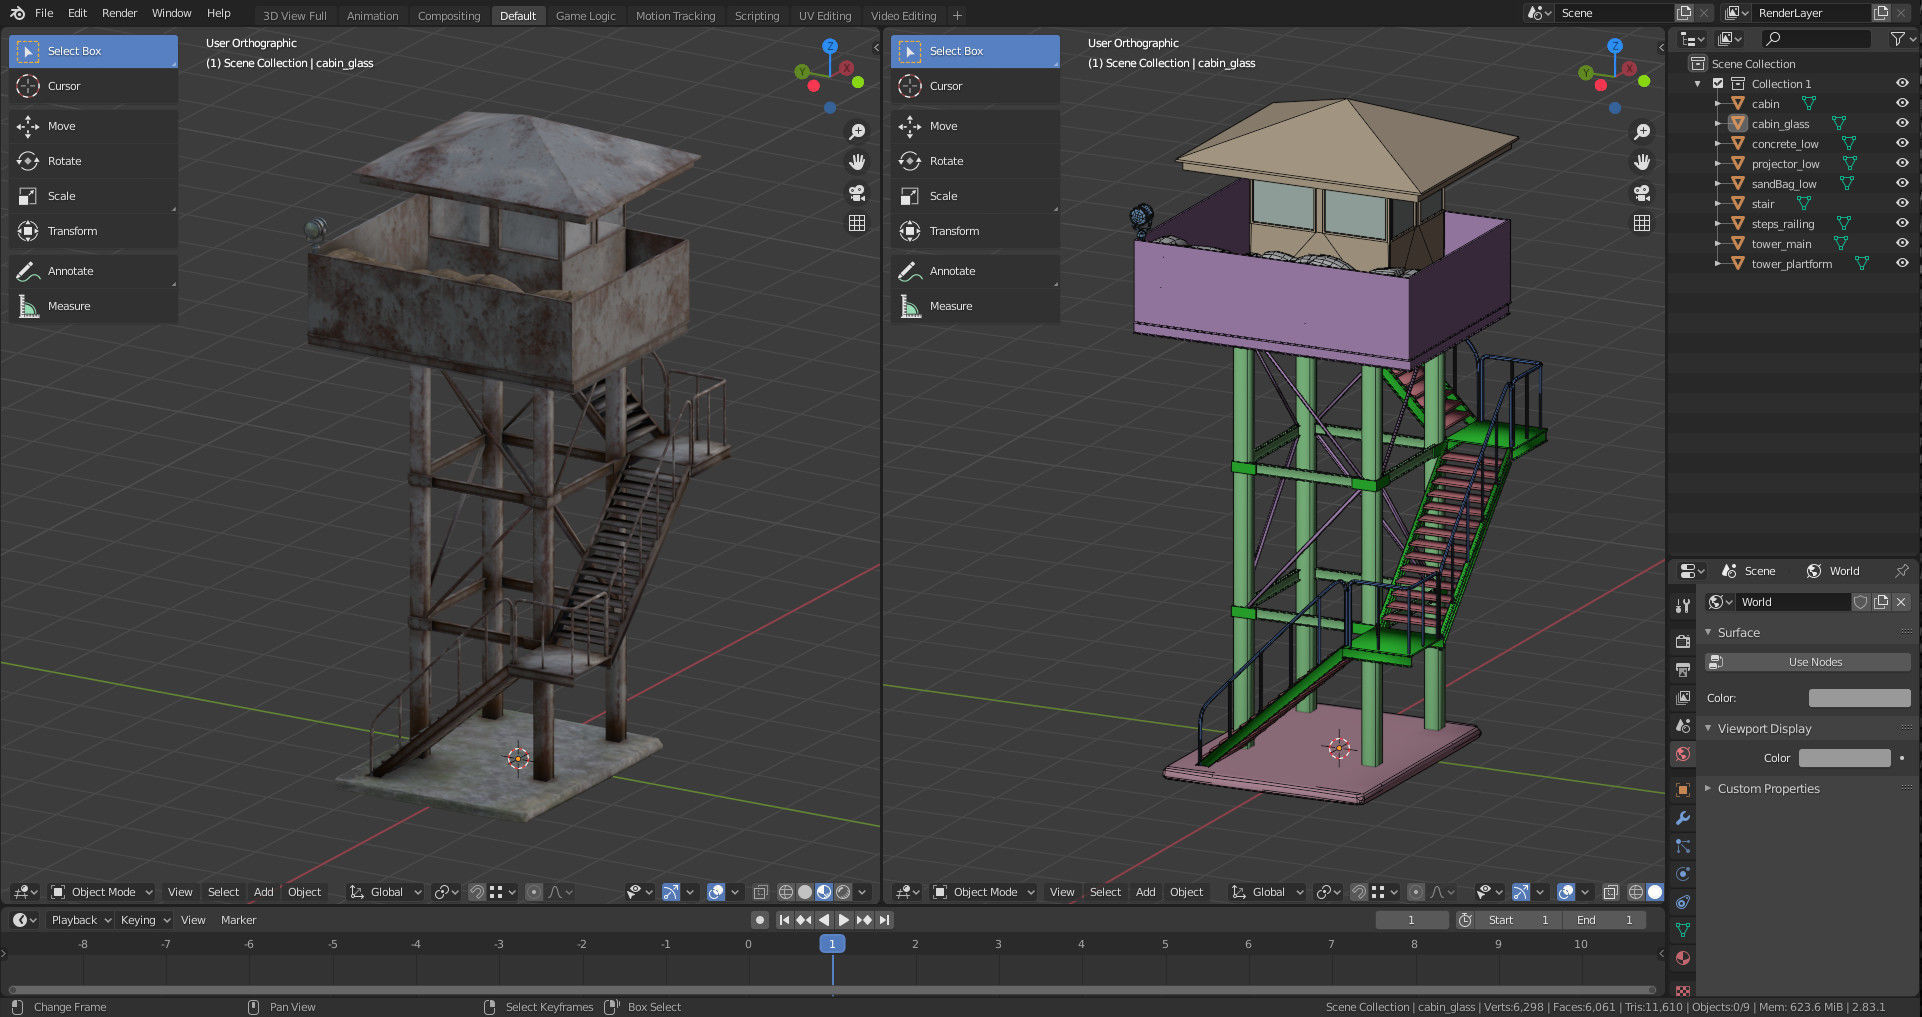
Task: Open the Object Data mesh properties tab
Action: 1683,930
